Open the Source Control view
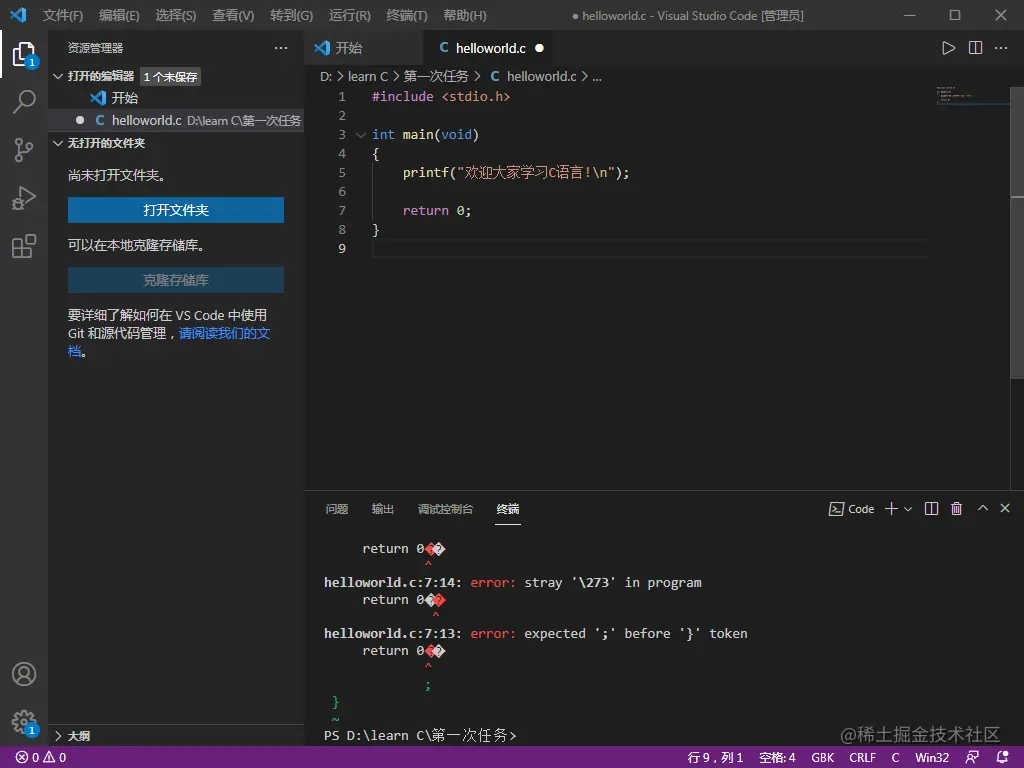The height and width of the screenshot is (768, 1024). pos(24,149)
